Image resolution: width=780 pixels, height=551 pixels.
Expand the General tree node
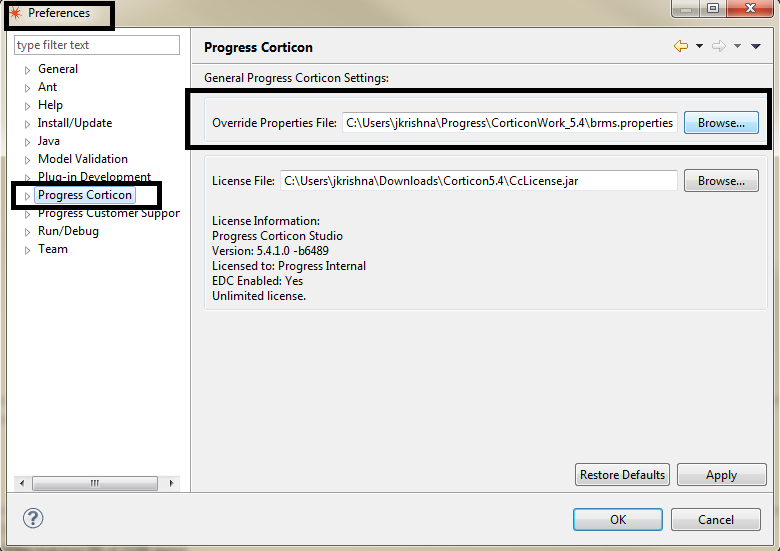27,70
